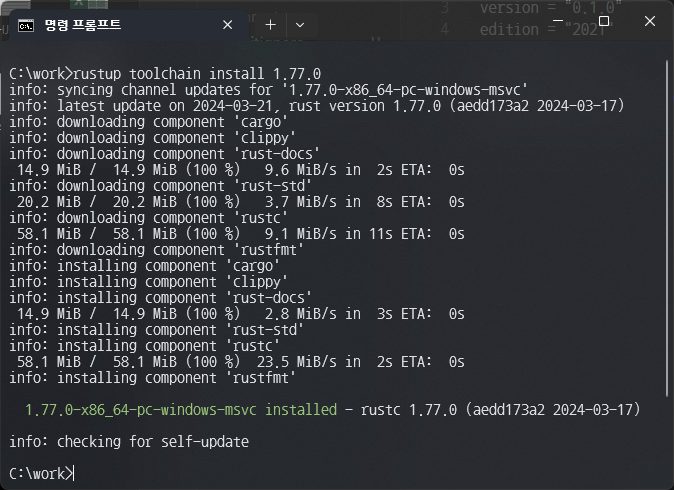Image resolution: width=674 pixels, height=490 pixels.
Task: Click "installing component 'rustc'" line
Action: [x=144, y=346]
